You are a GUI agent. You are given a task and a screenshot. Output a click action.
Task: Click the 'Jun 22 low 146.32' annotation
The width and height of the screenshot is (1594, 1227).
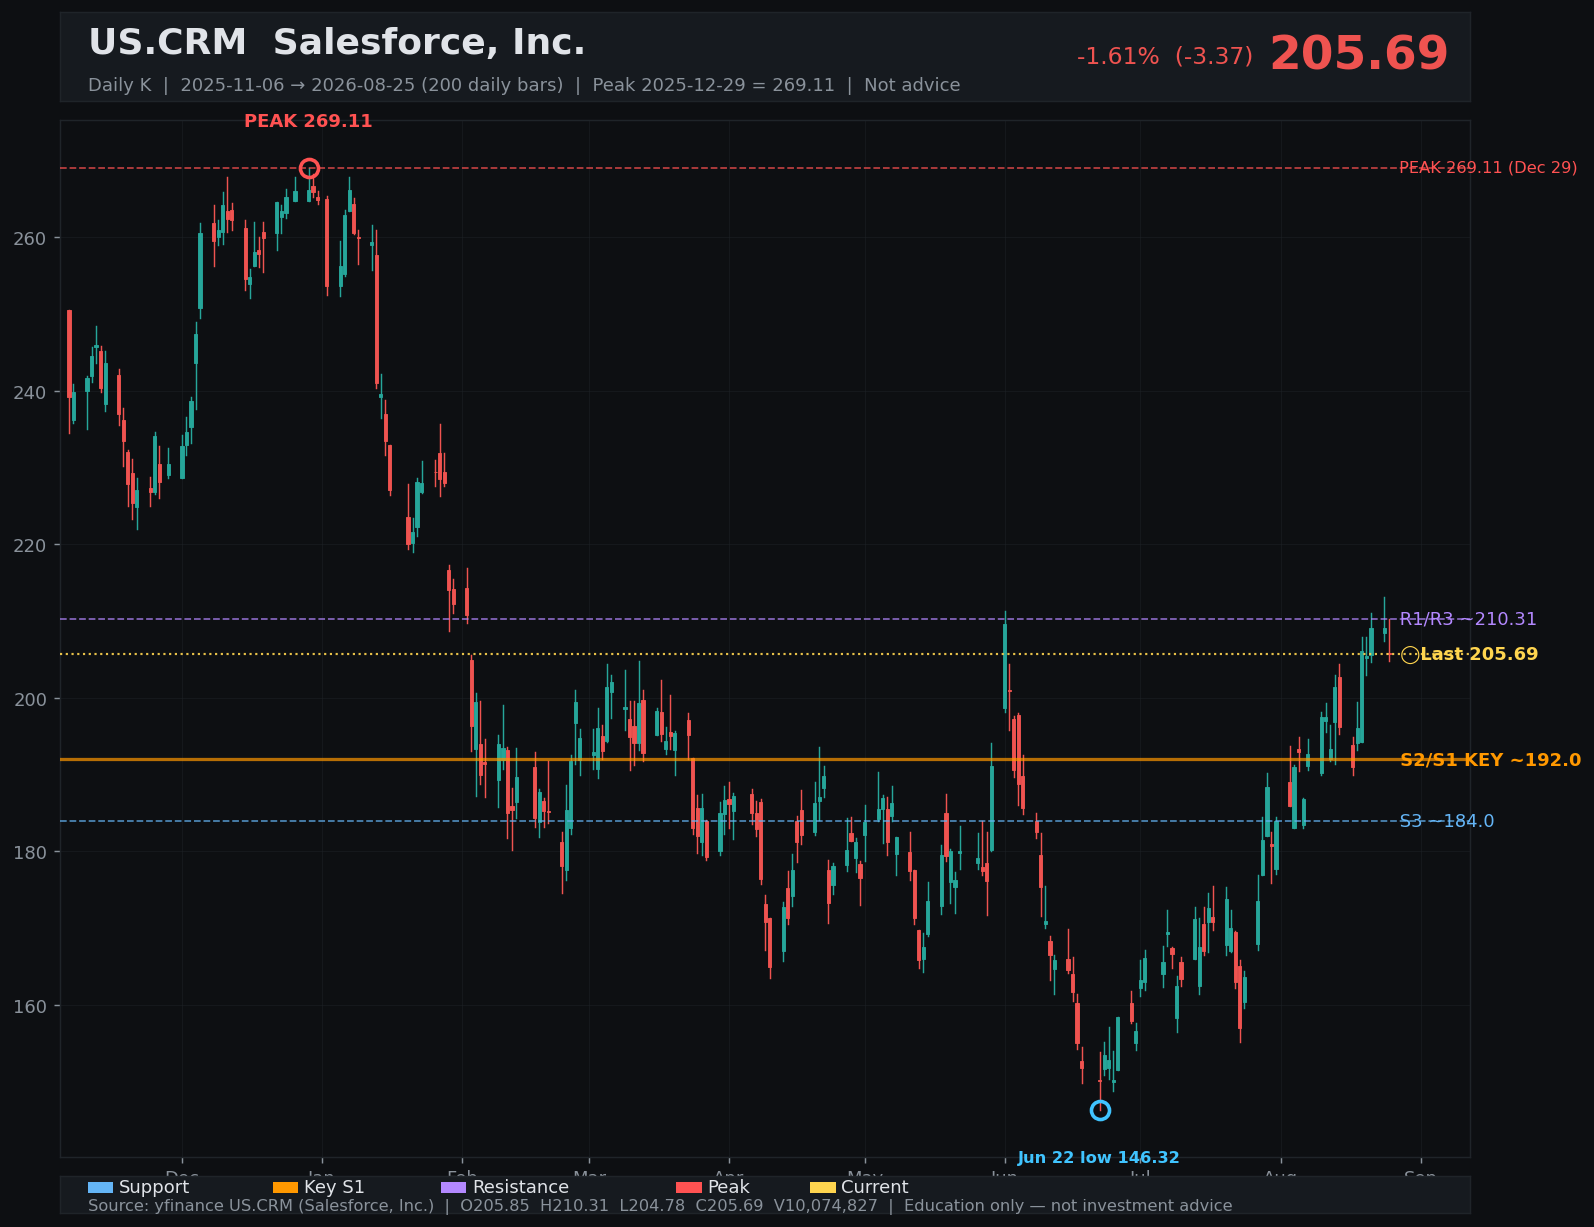click(1098, 1158)
